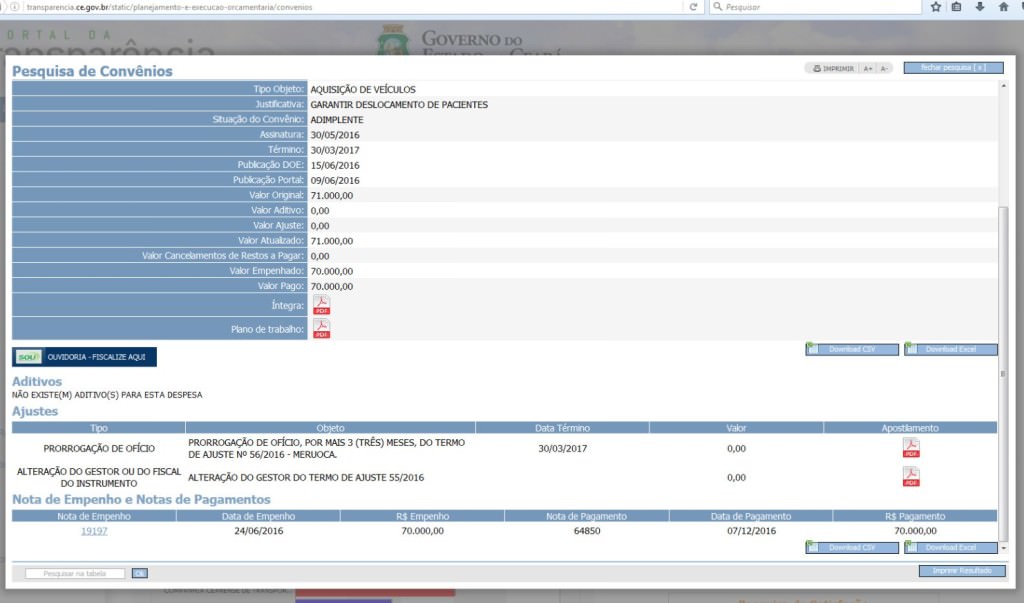Close the search with fechar pesquisa

pos(953,68)
